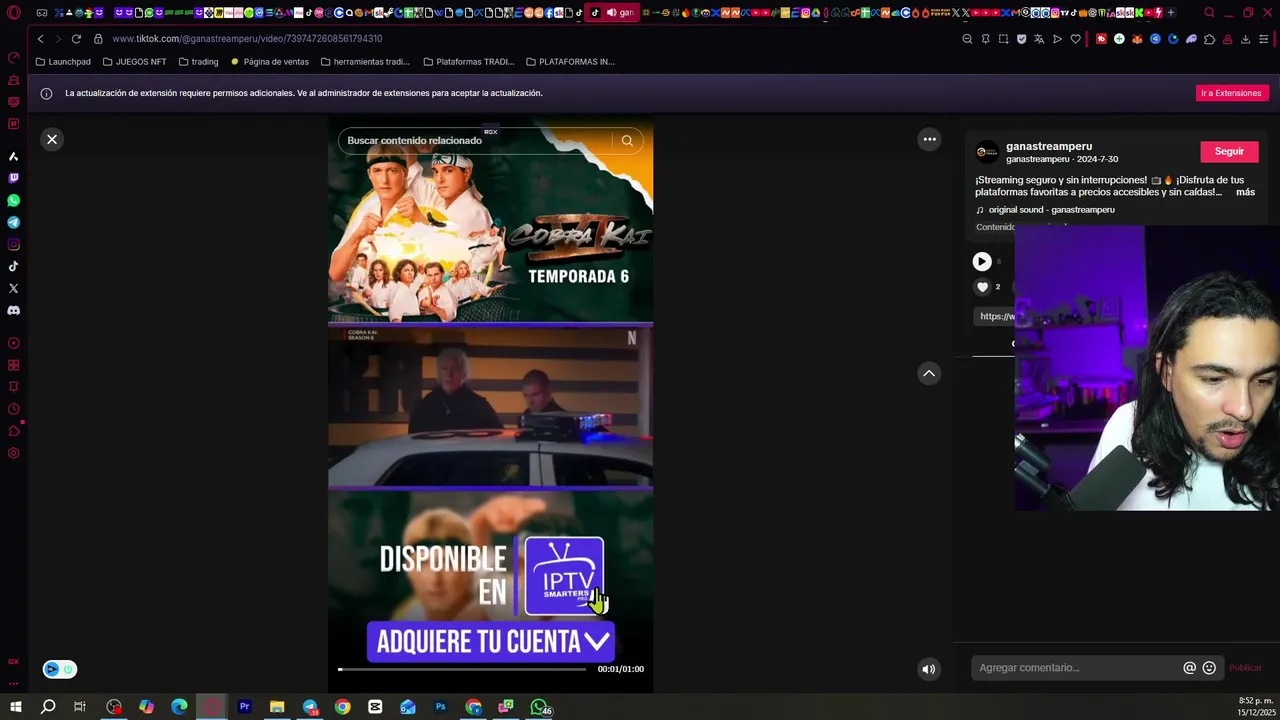Viewport: 1280px width, 720px height.
Task: Open the X panel in Opera sidebar
Action: click(13, 288)
